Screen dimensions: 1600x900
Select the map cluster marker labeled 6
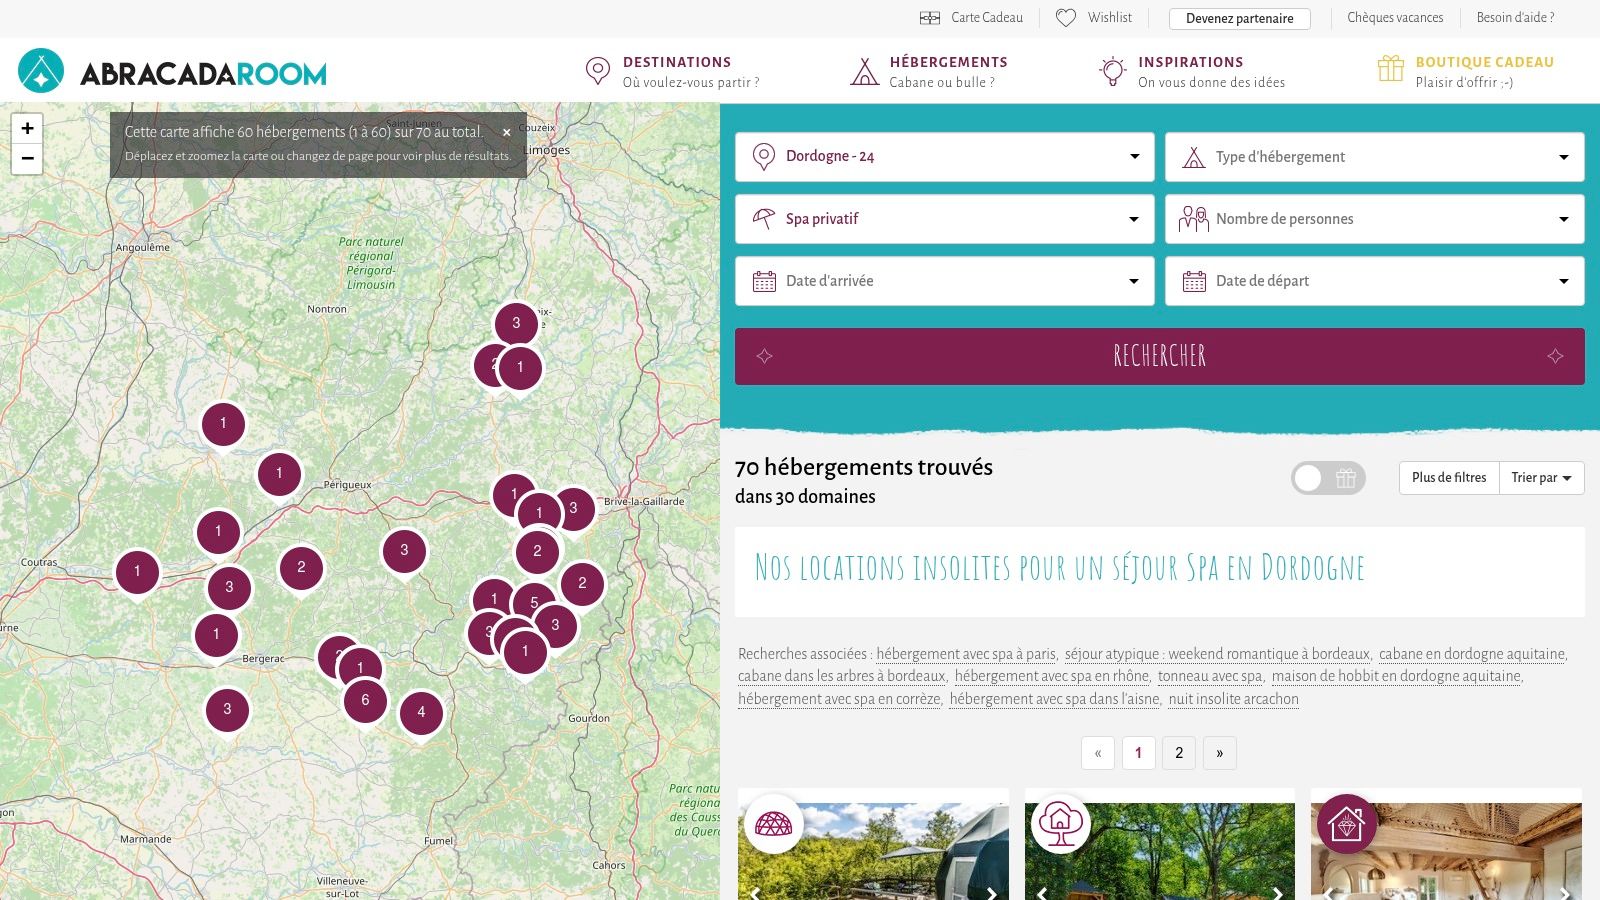coord(365,700)
